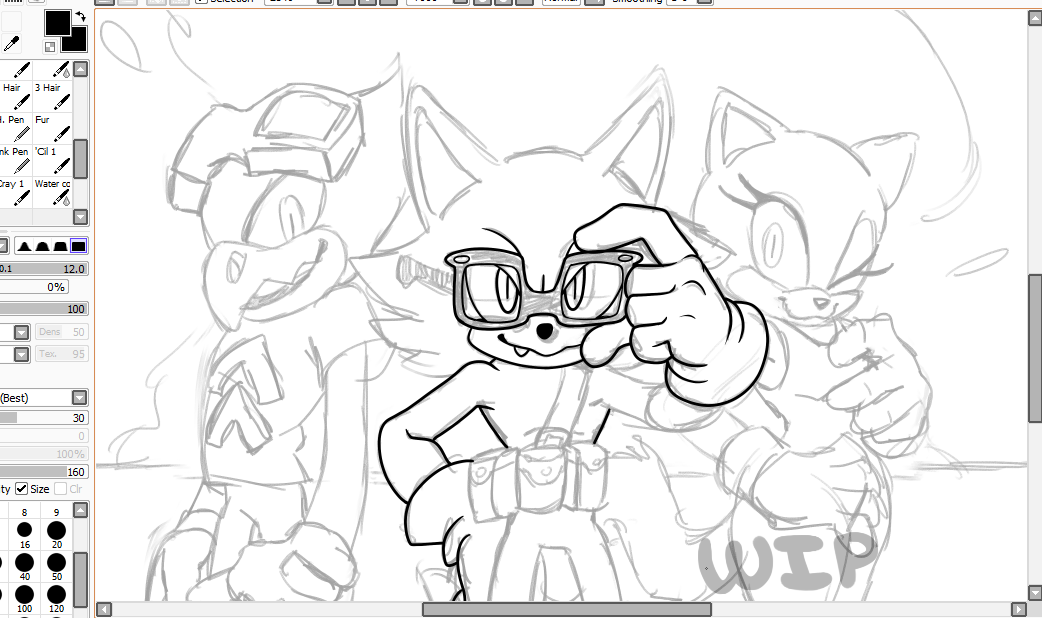
Task: Swap foreground and background colors arrow
Action: 80,16
